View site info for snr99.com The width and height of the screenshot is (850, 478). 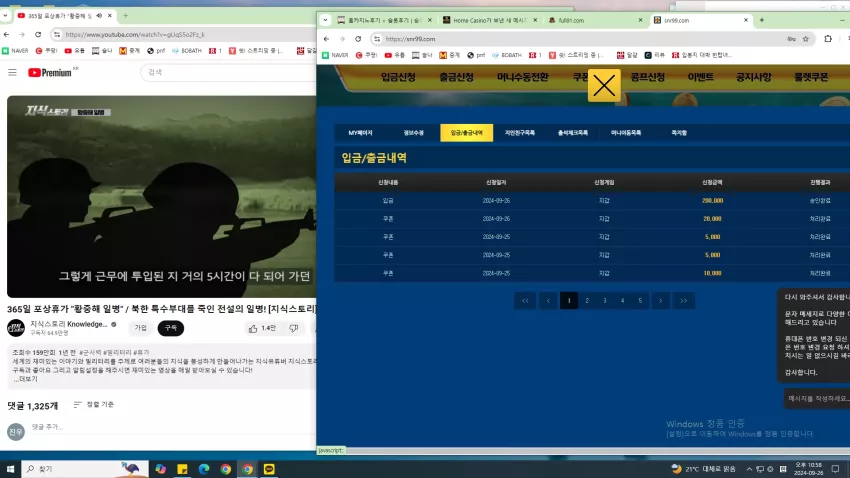[x=377, y=39]
